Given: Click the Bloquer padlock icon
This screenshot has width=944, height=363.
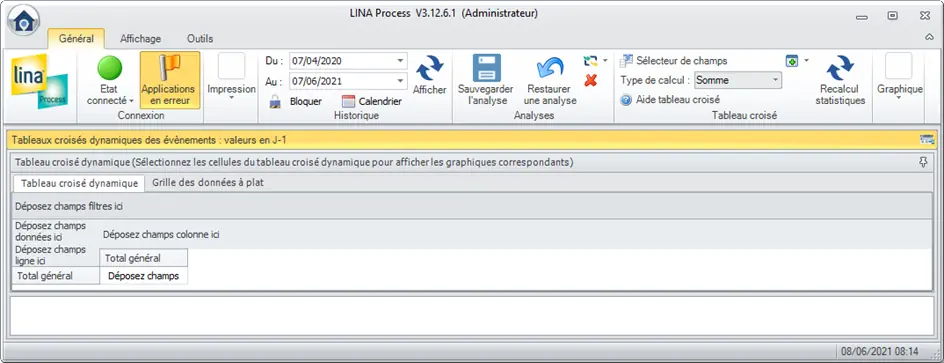Looking at the screenshot, I should click(x=275, y=101).
